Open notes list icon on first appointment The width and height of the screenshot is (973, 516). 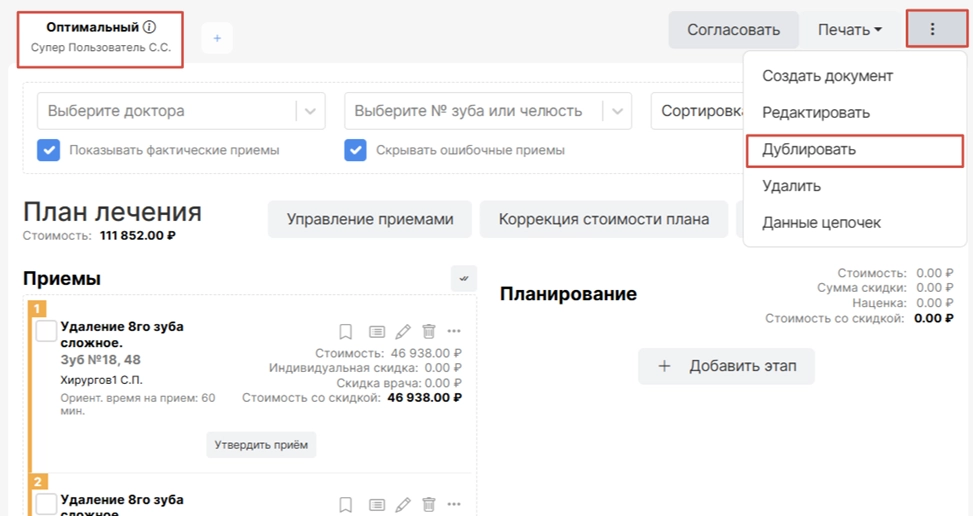tap(376, 332)
